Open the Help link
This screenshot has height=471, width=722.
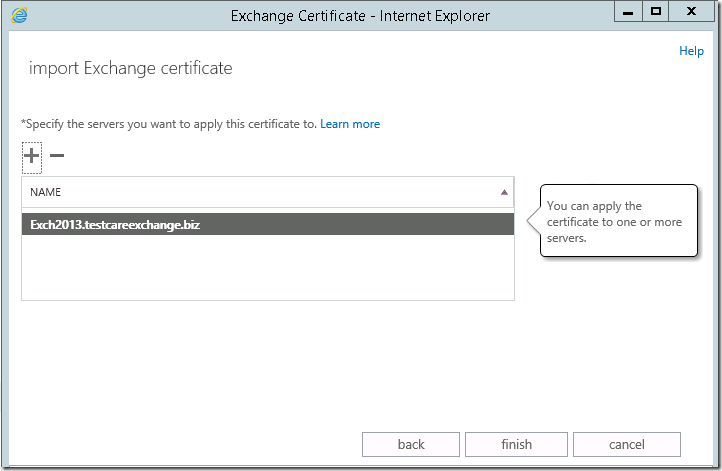coord(691,51)
